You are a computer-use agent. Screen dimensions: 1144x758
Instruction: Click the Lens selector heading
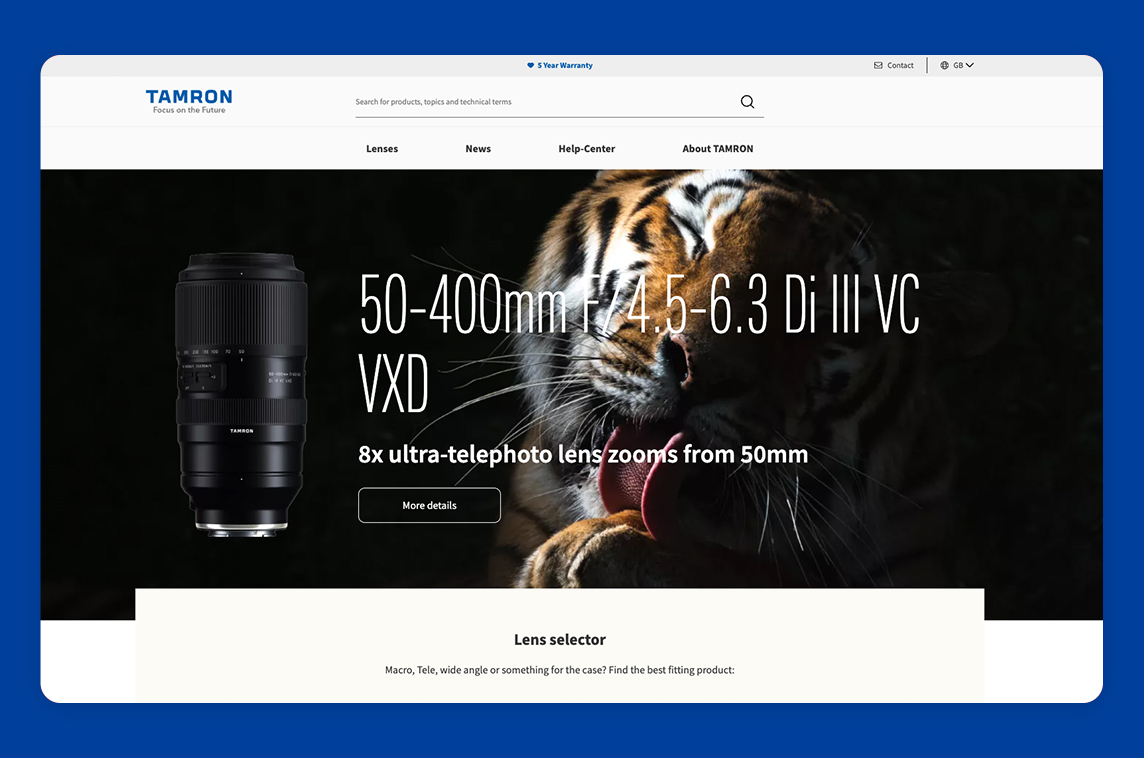pos(560,639)
